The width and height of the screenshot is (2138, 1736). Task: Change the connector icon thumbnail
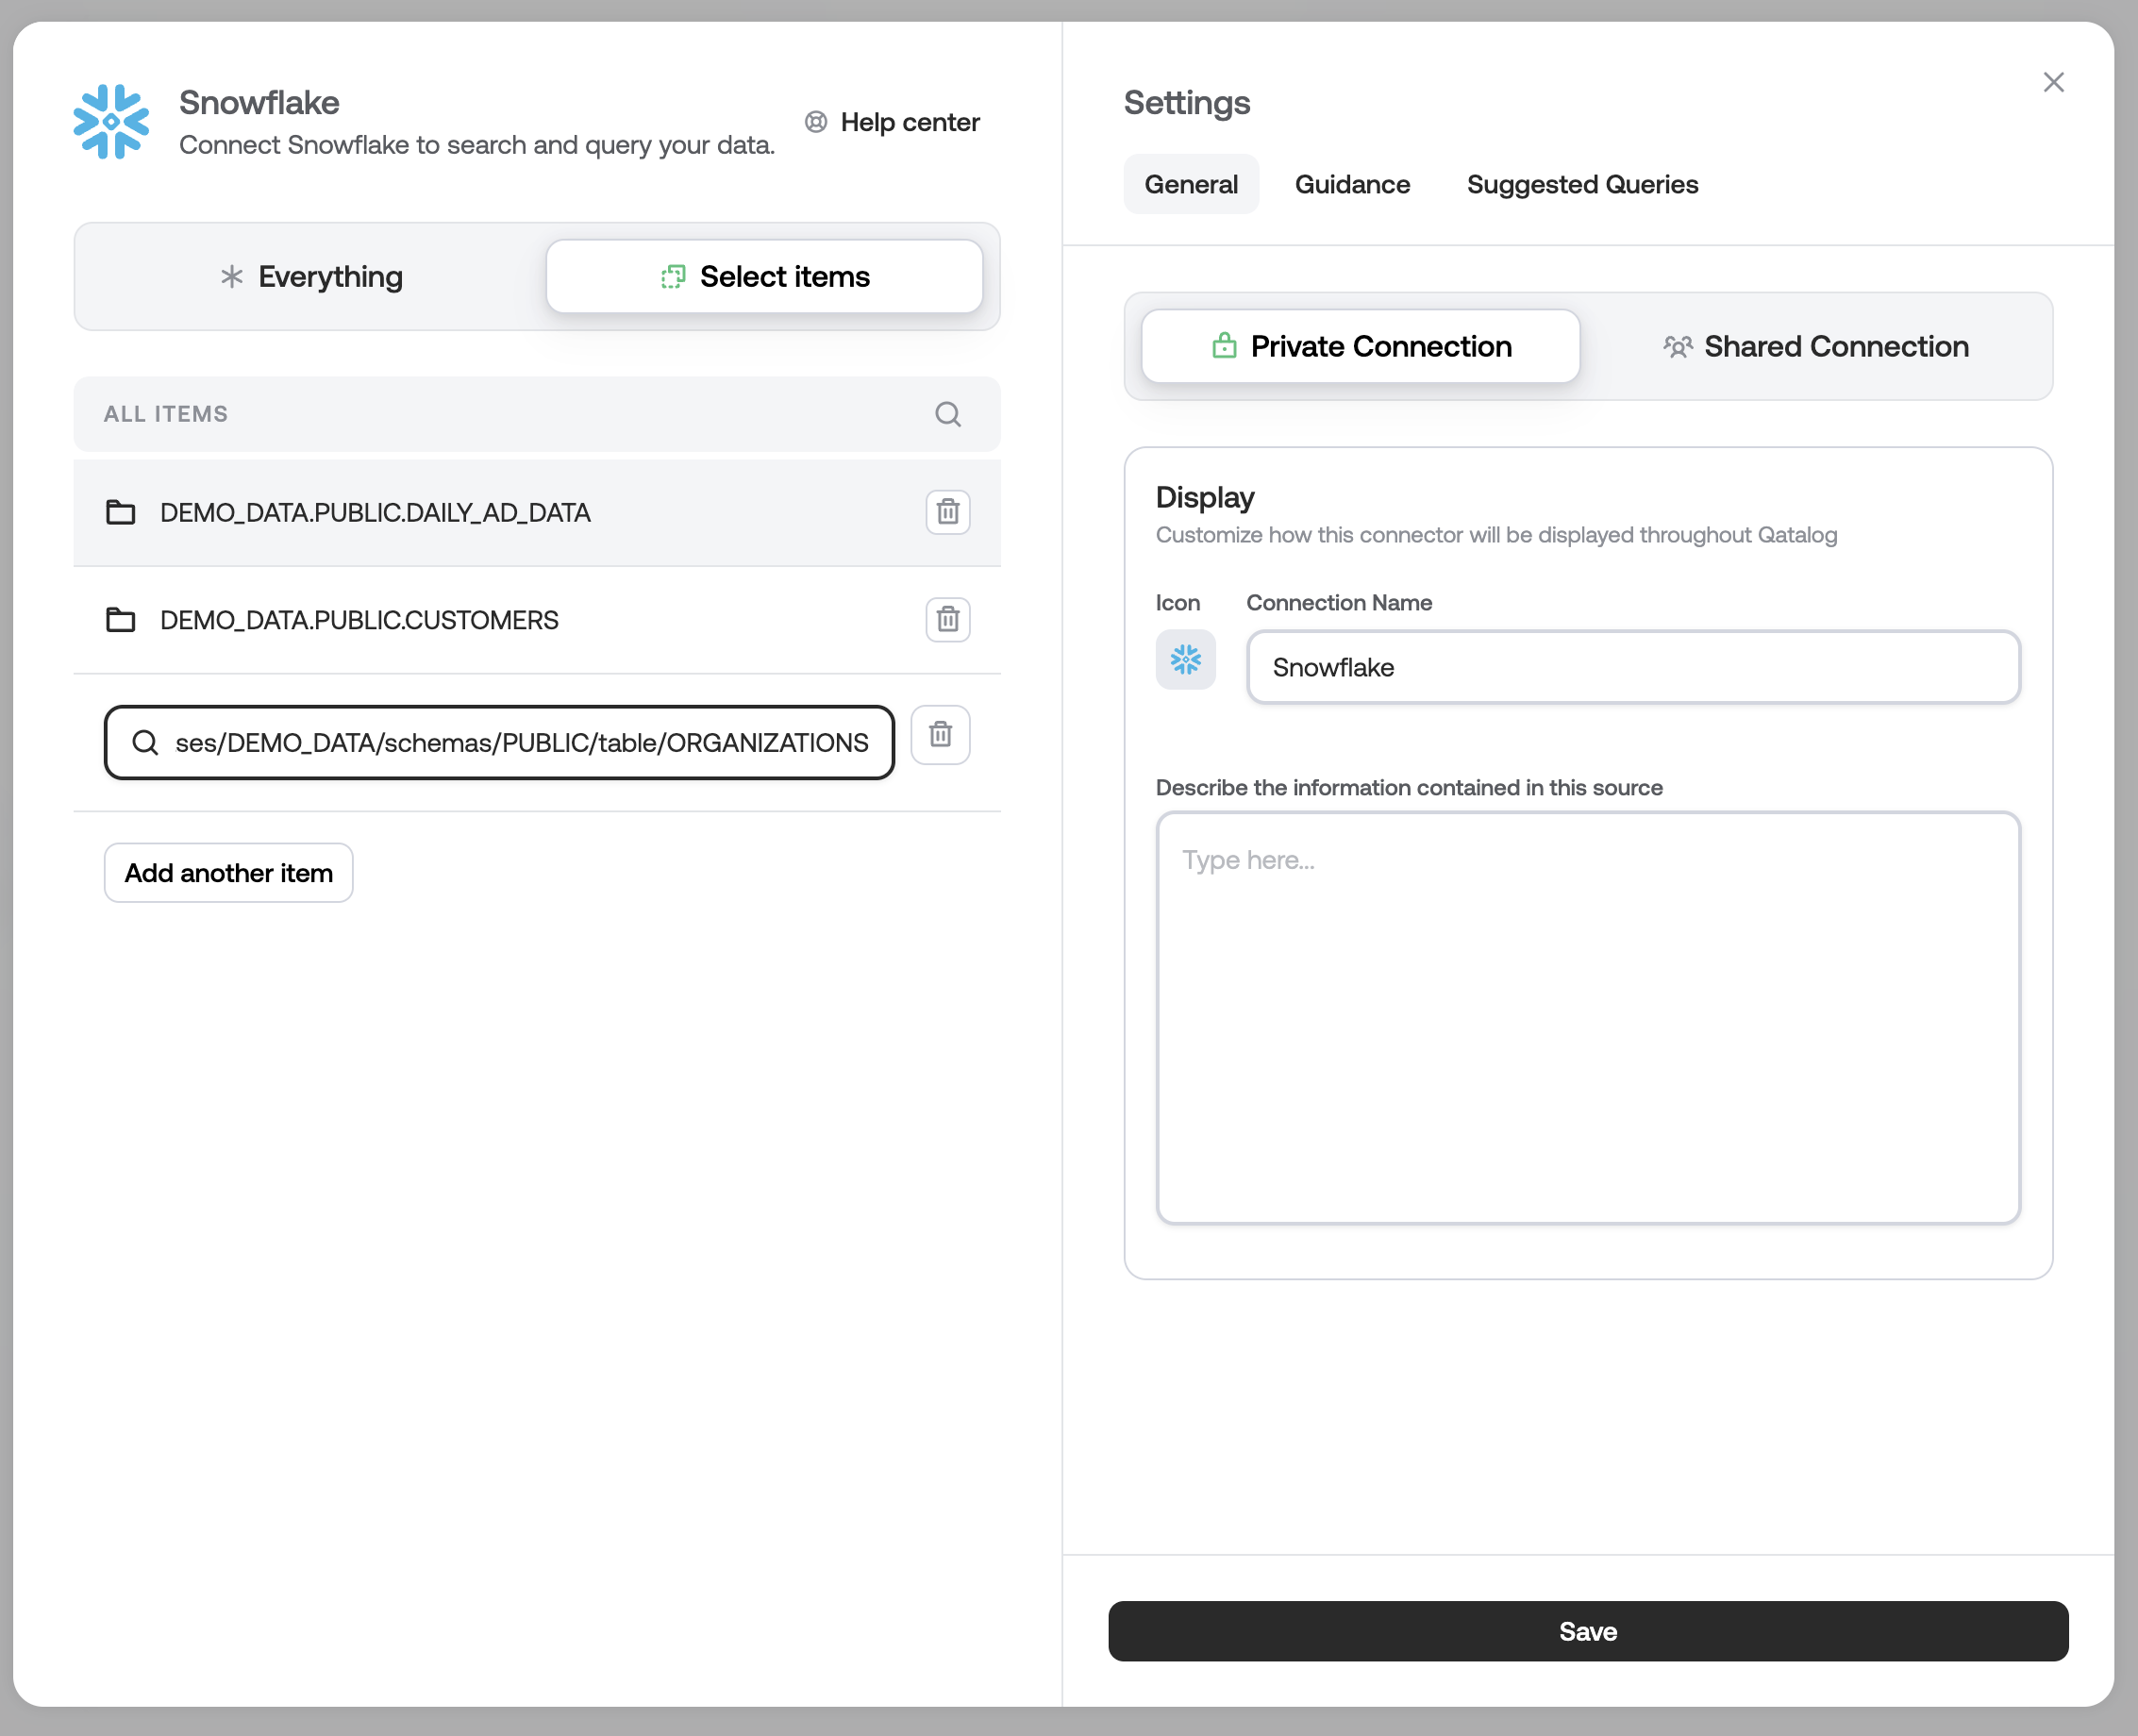(1186, 660)
